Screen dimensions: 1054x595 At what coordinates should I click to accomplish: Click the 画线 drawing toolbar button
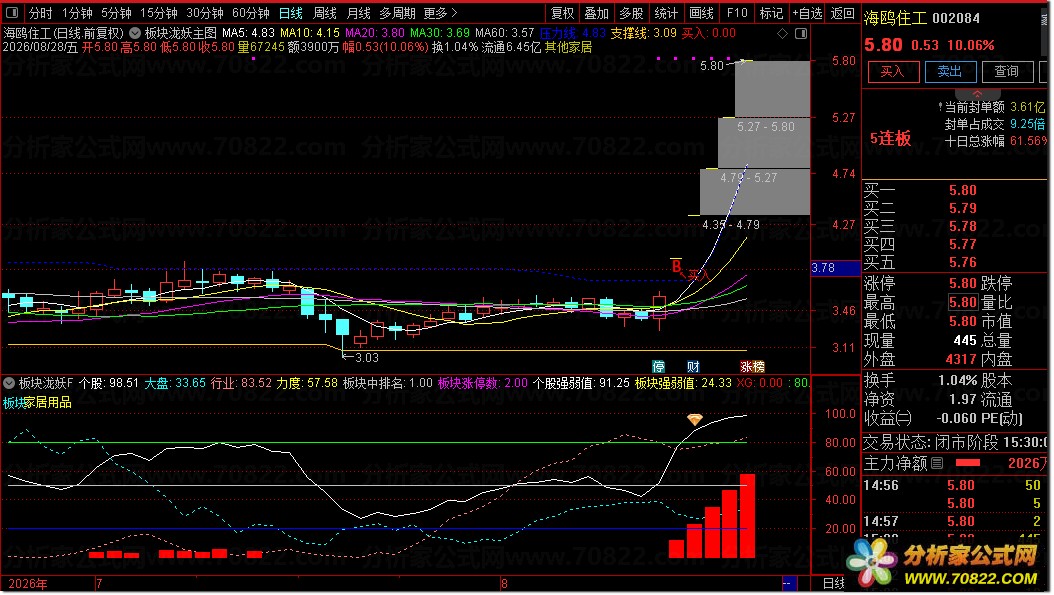pyautogui.click(x=701, y=13)
